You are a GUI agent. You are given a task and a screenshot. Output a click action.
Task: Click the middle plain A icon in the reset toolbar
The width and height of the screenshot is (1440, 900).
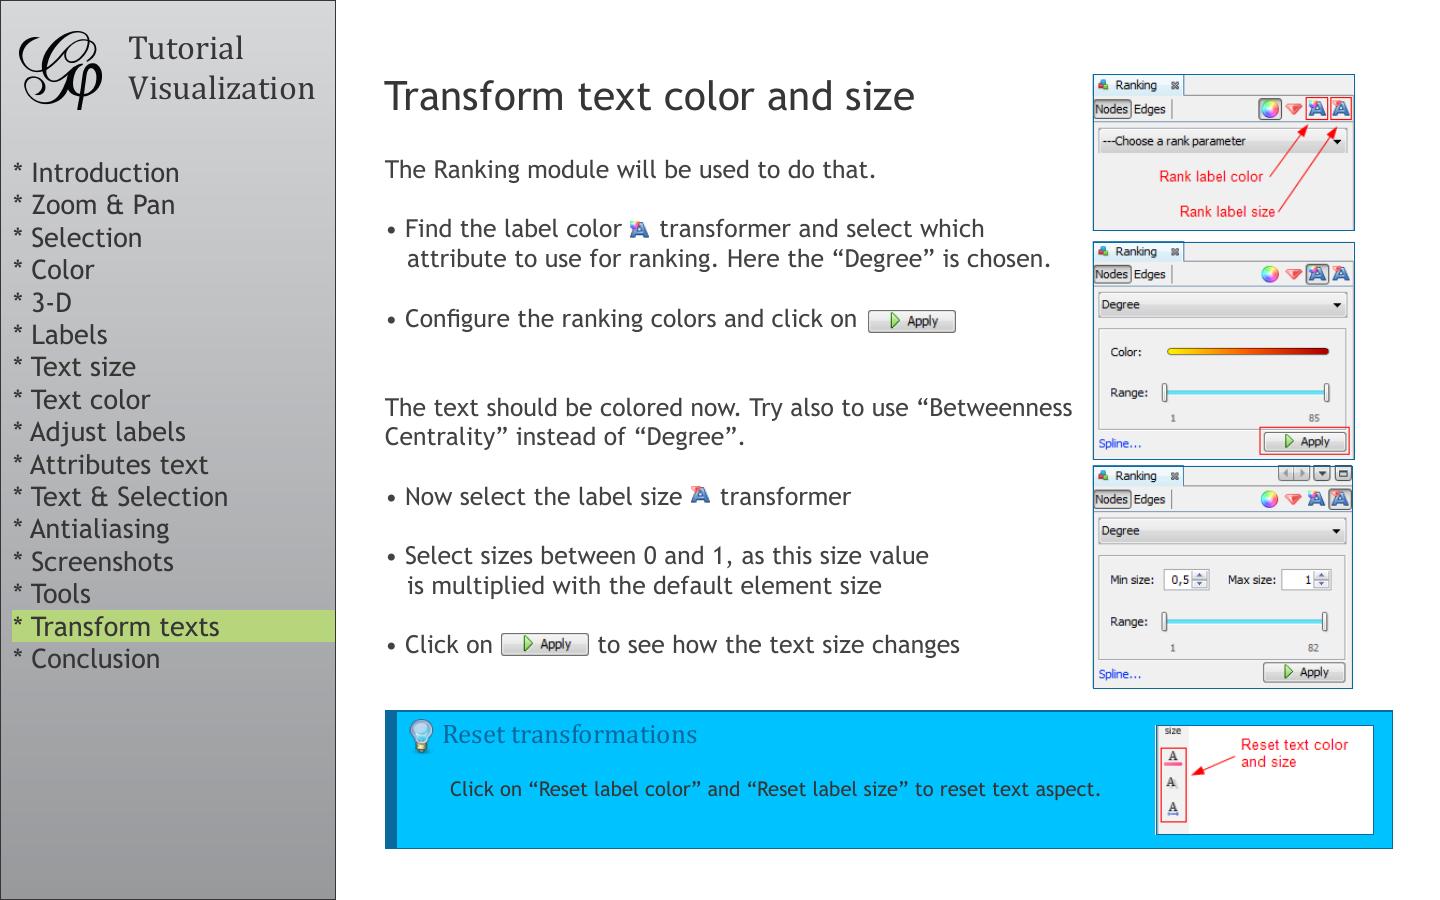coord(1172,783)
